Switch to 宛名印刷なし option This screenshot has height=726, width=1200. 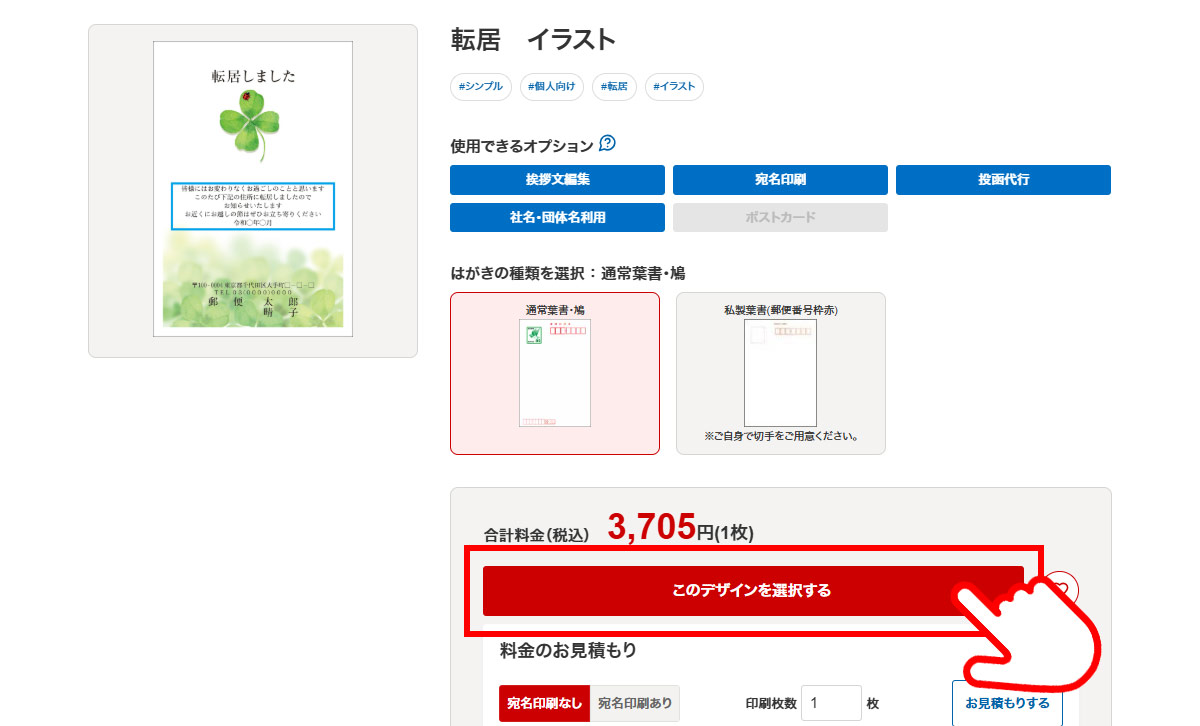(x=544, y=703)
